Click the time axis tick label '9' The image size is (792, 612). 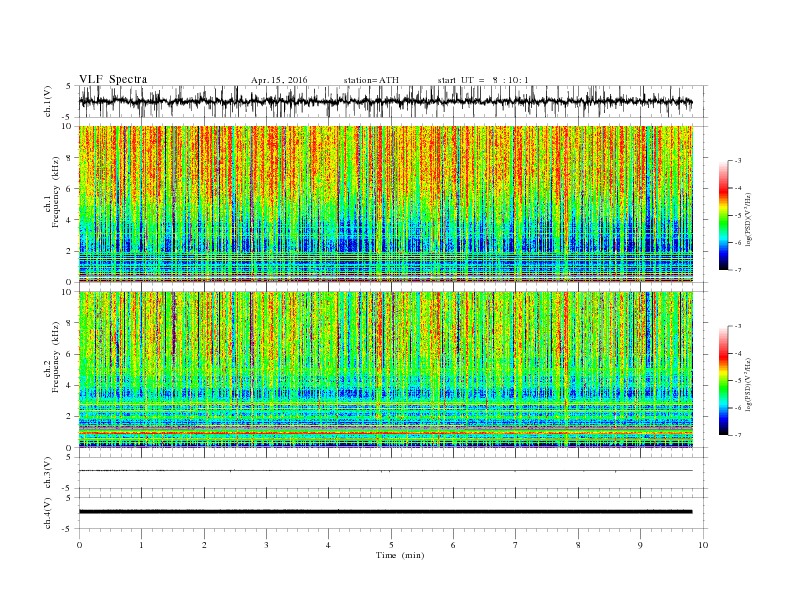click(640, 545)
